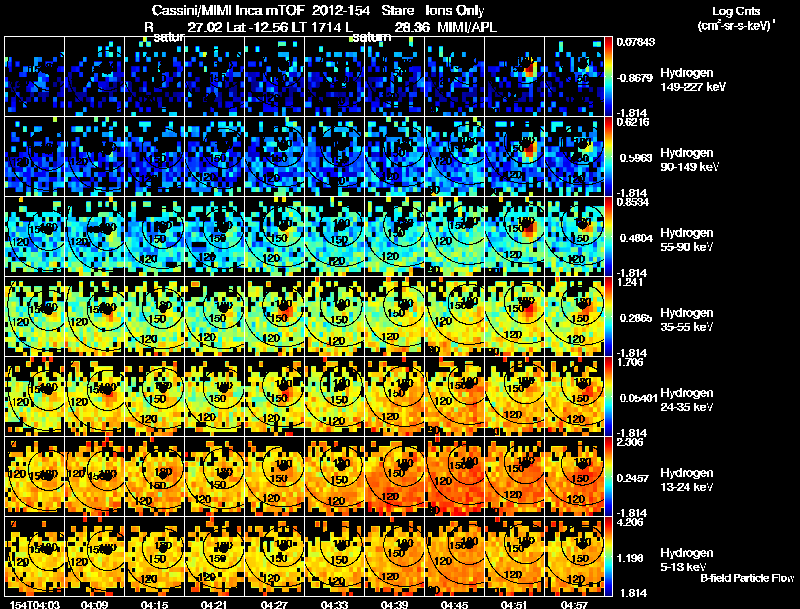Screen dimensions: 800x609
Task: Click the 'Log Cnts' scale heading
Action: pyautogui.click(x=736, y=11)
